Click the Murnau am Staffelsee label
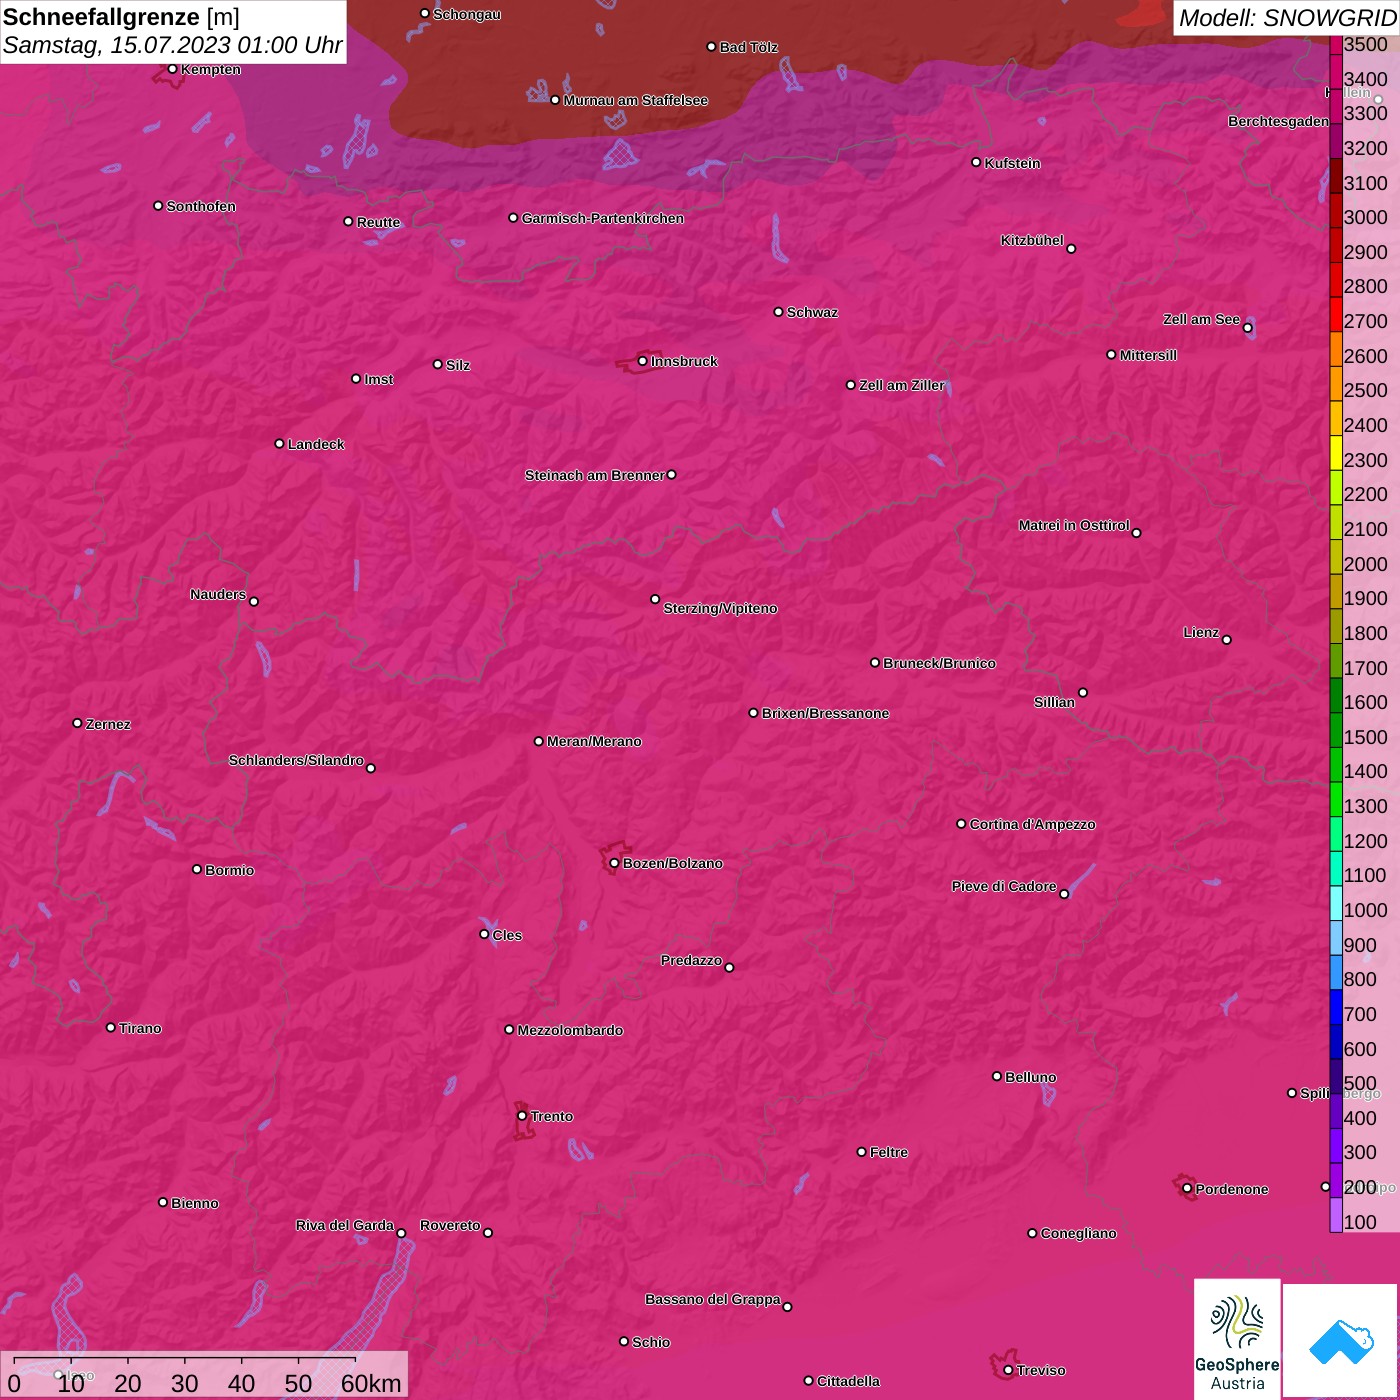This screenshot has height=1400, width=1400. pos(635,100)
